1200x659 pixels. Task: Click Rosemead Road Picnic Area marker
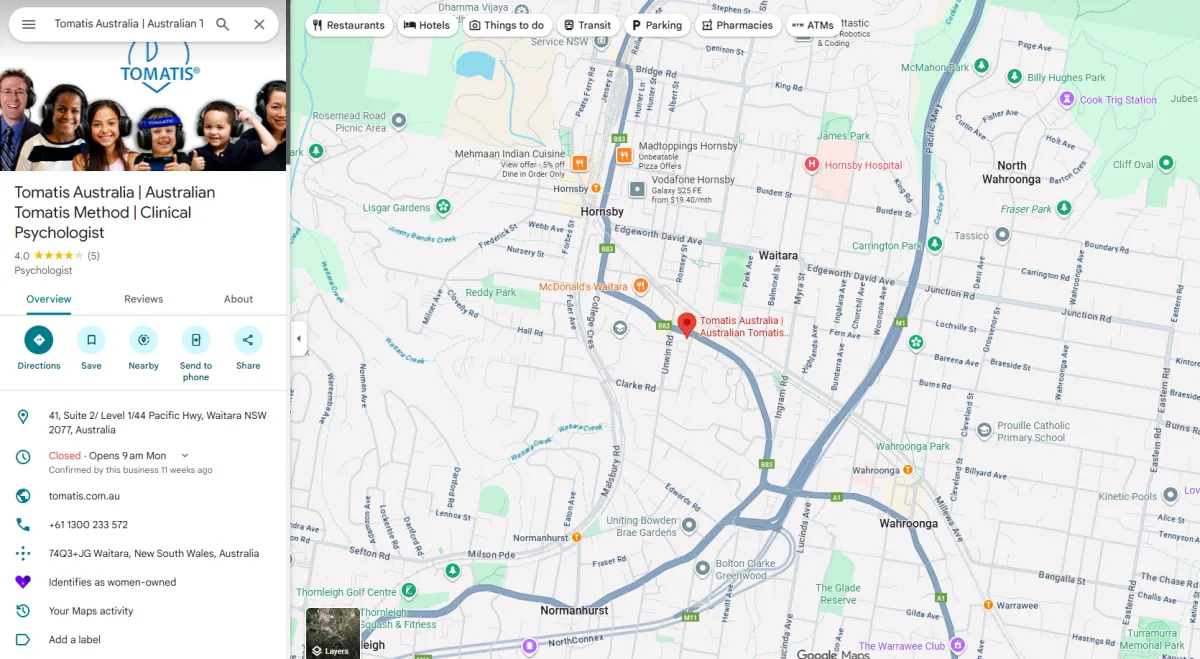pyautogui.click(x=399, y=121)
